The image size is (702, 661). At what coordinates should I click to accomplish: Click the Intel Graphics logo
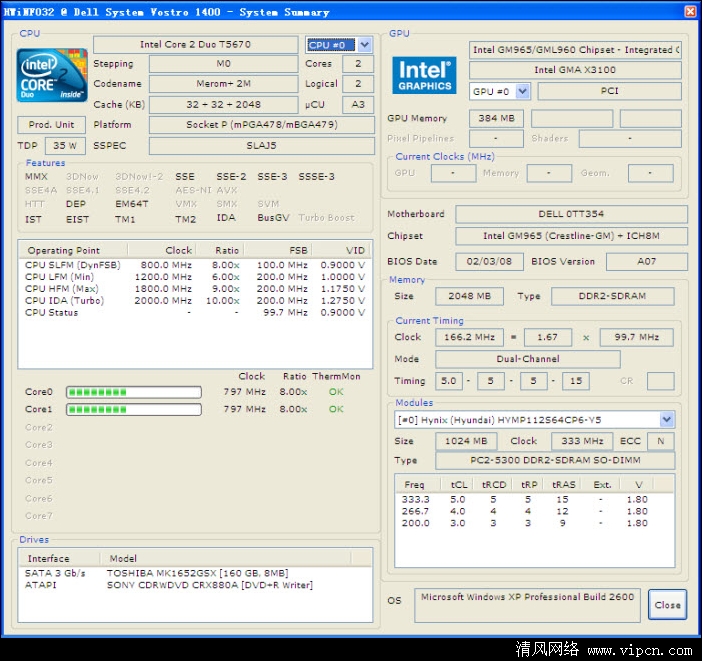click(425, 75)
